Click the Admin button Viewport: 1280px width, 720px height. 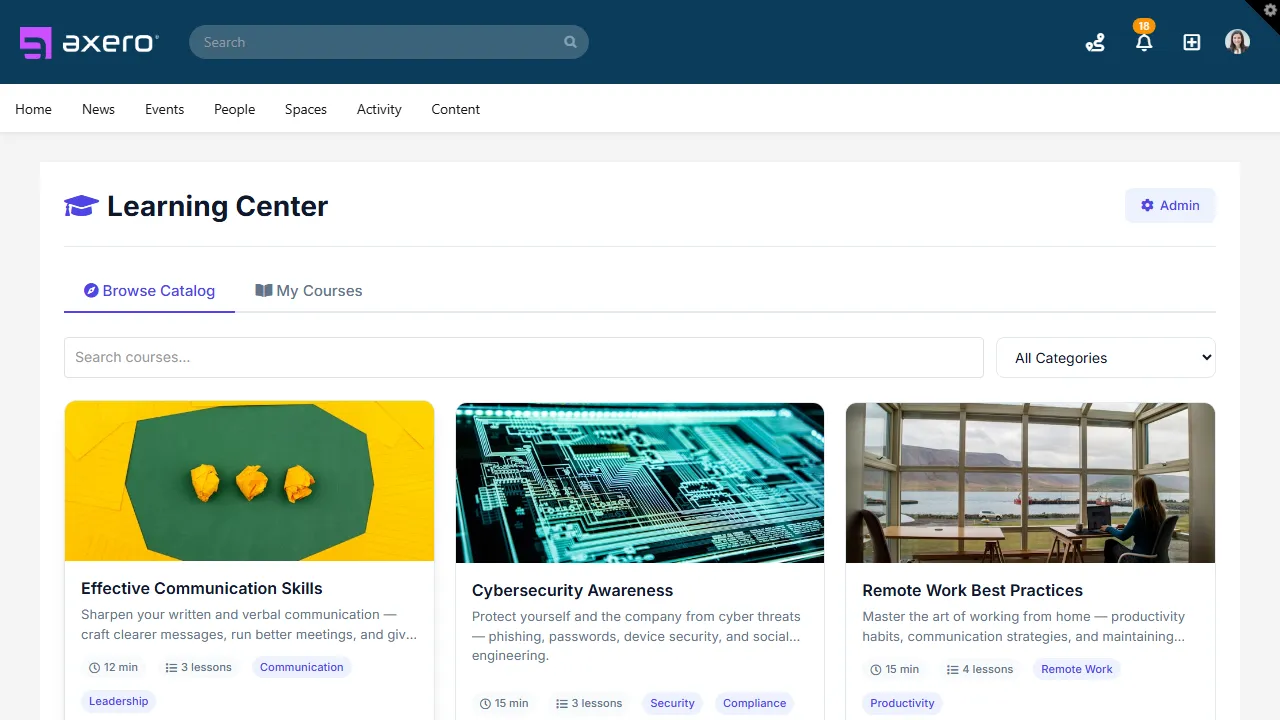click(1170, 205)
